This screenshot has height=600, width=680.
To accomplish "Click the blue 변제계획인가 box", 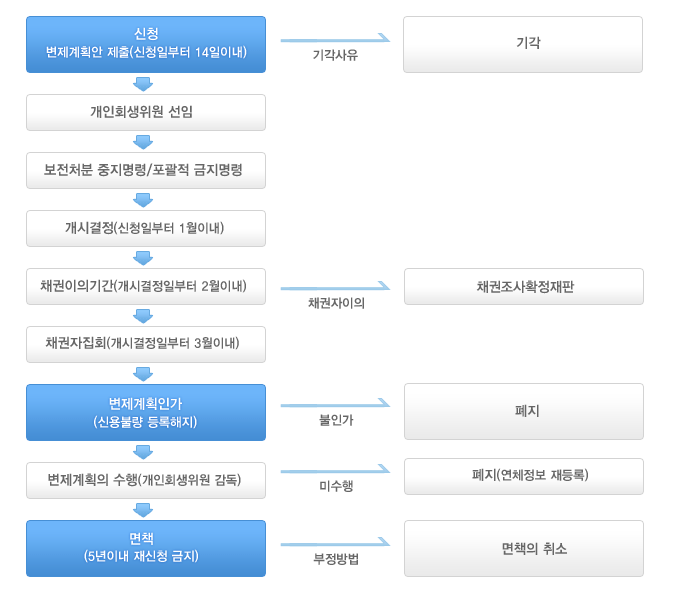I will (x=146, y=412).
